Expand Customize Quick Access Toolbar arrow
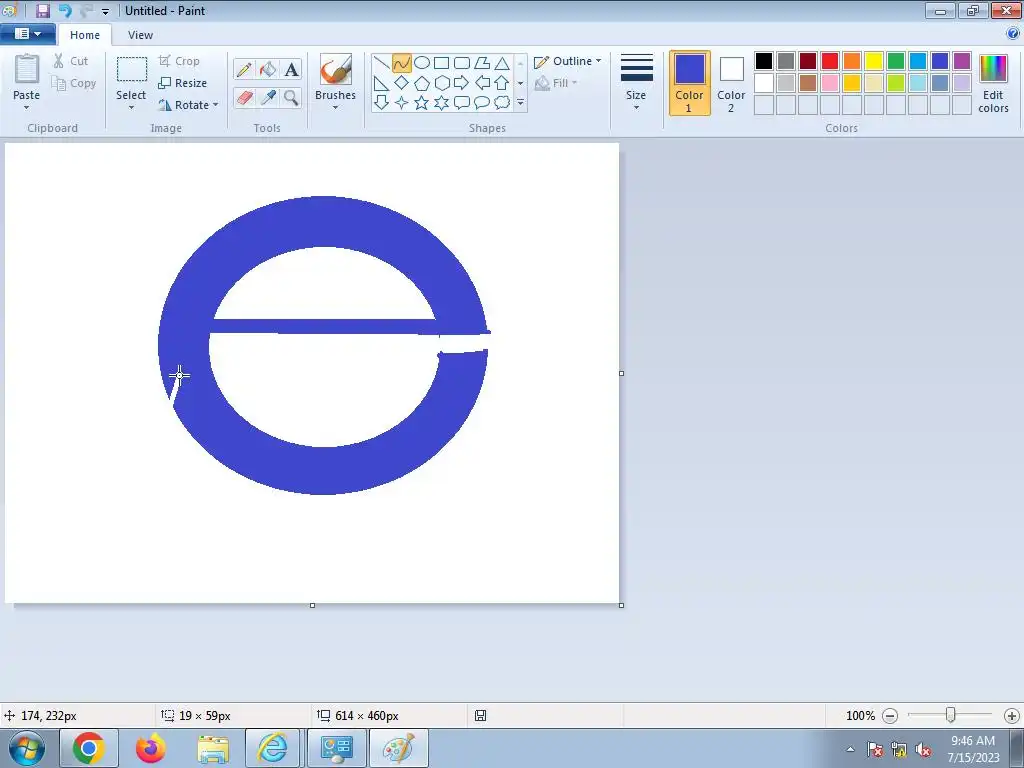 coord(105,12)
